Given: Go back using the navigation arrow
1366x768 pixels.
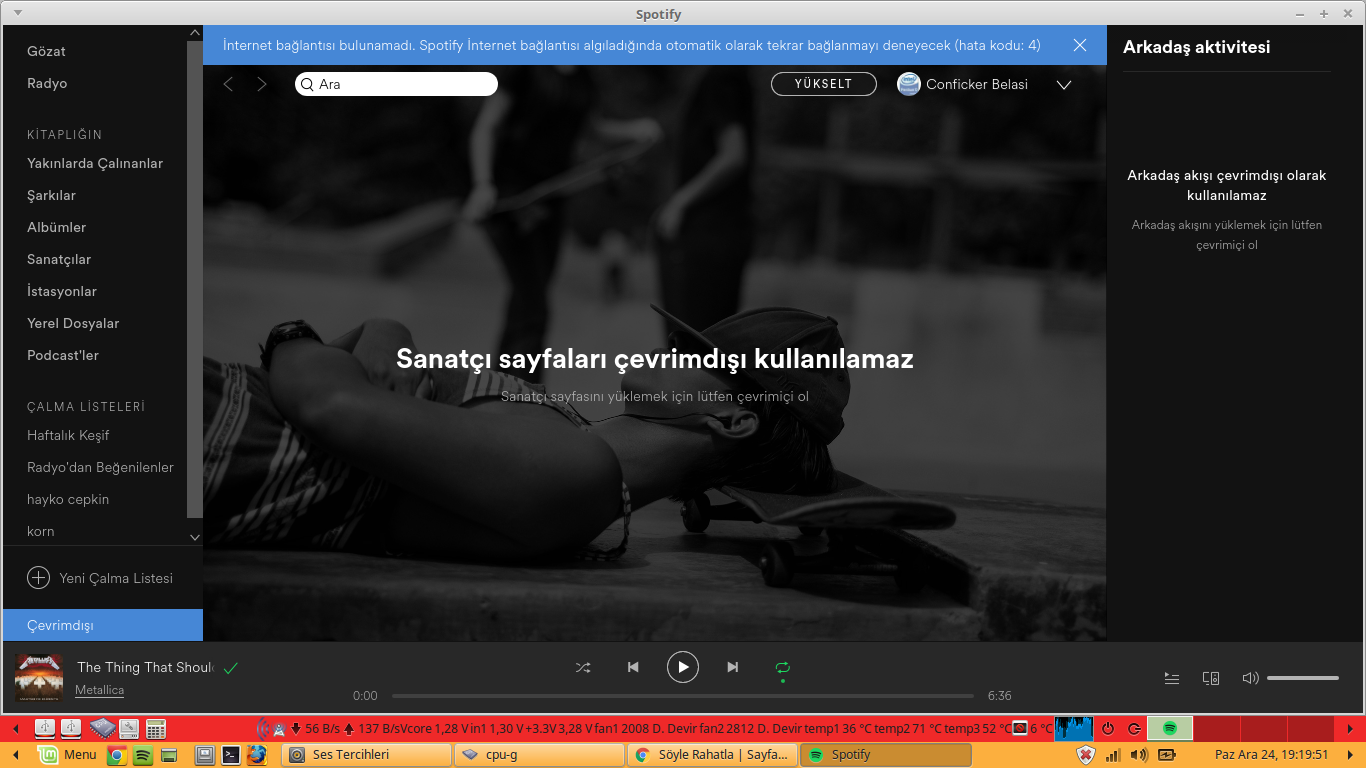Looking at the screenshot, I should 228,84.
